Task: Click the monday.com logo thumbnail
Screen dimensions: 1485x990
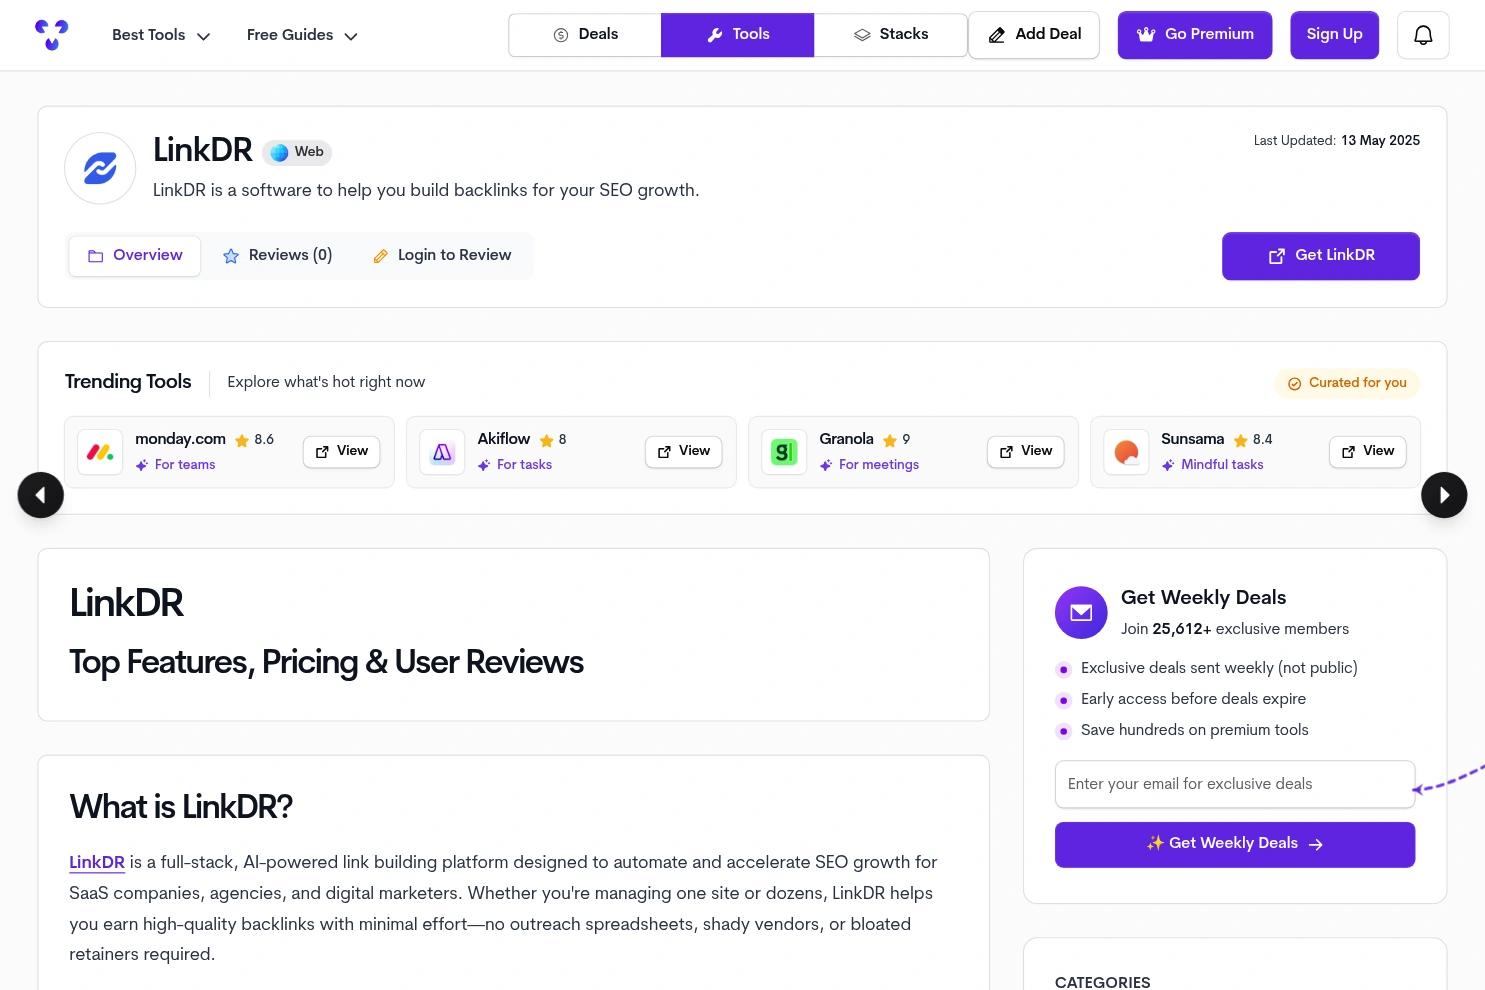Action: (100, 452)
